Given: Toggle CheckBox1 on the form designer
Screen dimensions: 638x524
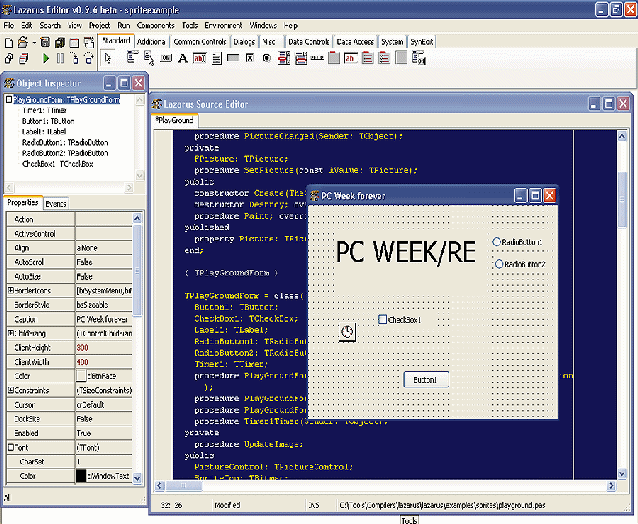Looking at the screenshot, I should (x=384, y=320).
